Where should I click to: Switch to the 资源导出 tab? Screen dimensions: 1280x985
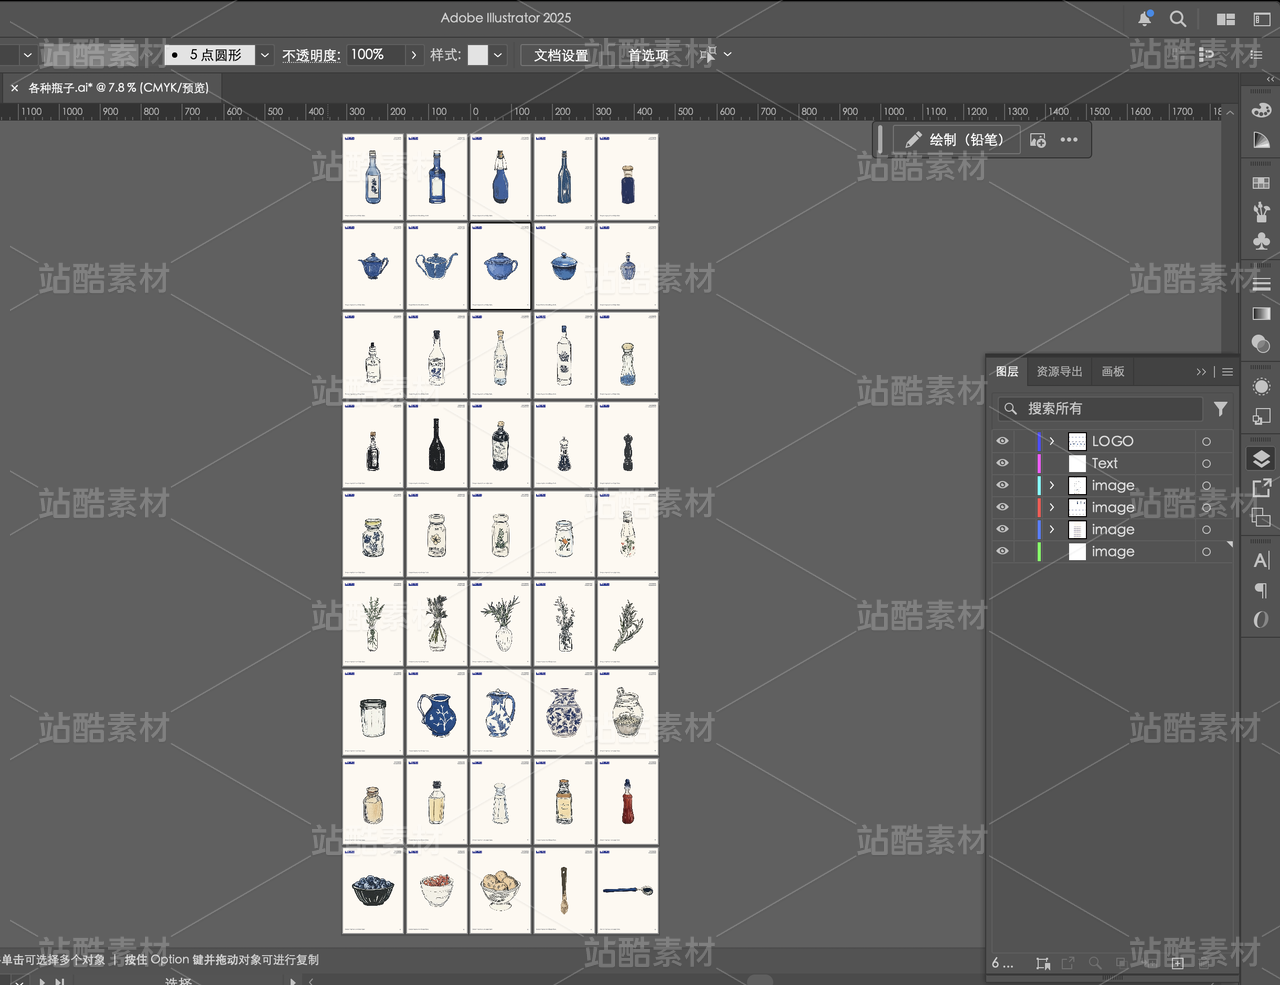pyautogui.click(x=1059, y=372)
